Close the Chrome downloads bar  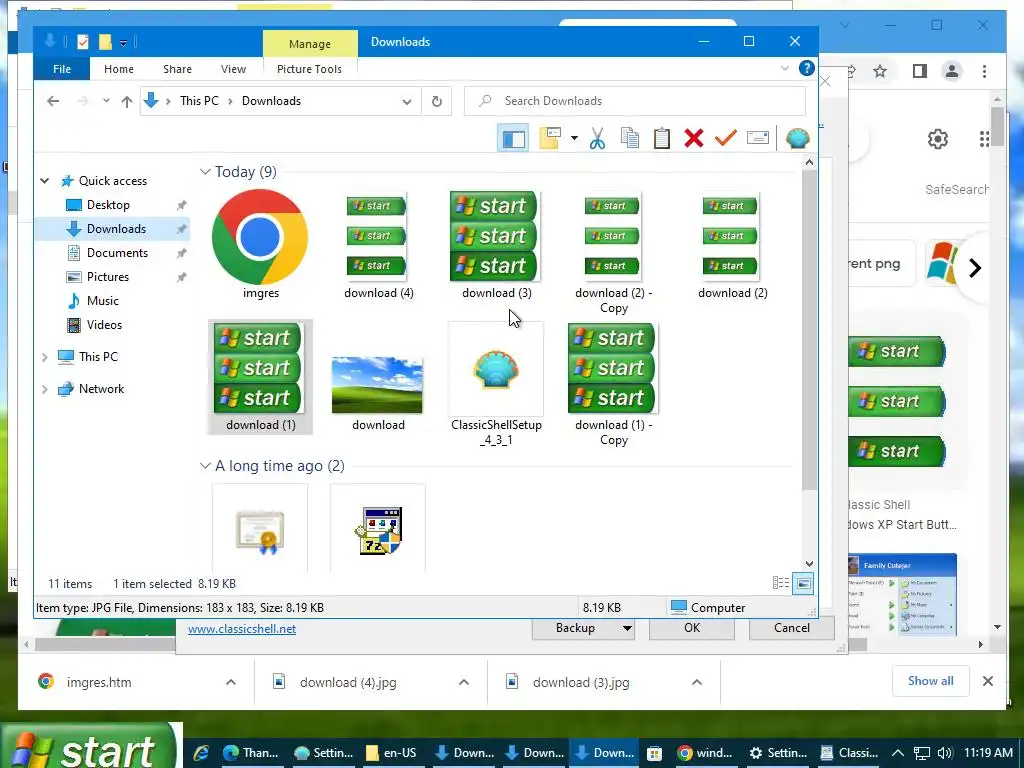pyautogui.click(x=987, y=681)
